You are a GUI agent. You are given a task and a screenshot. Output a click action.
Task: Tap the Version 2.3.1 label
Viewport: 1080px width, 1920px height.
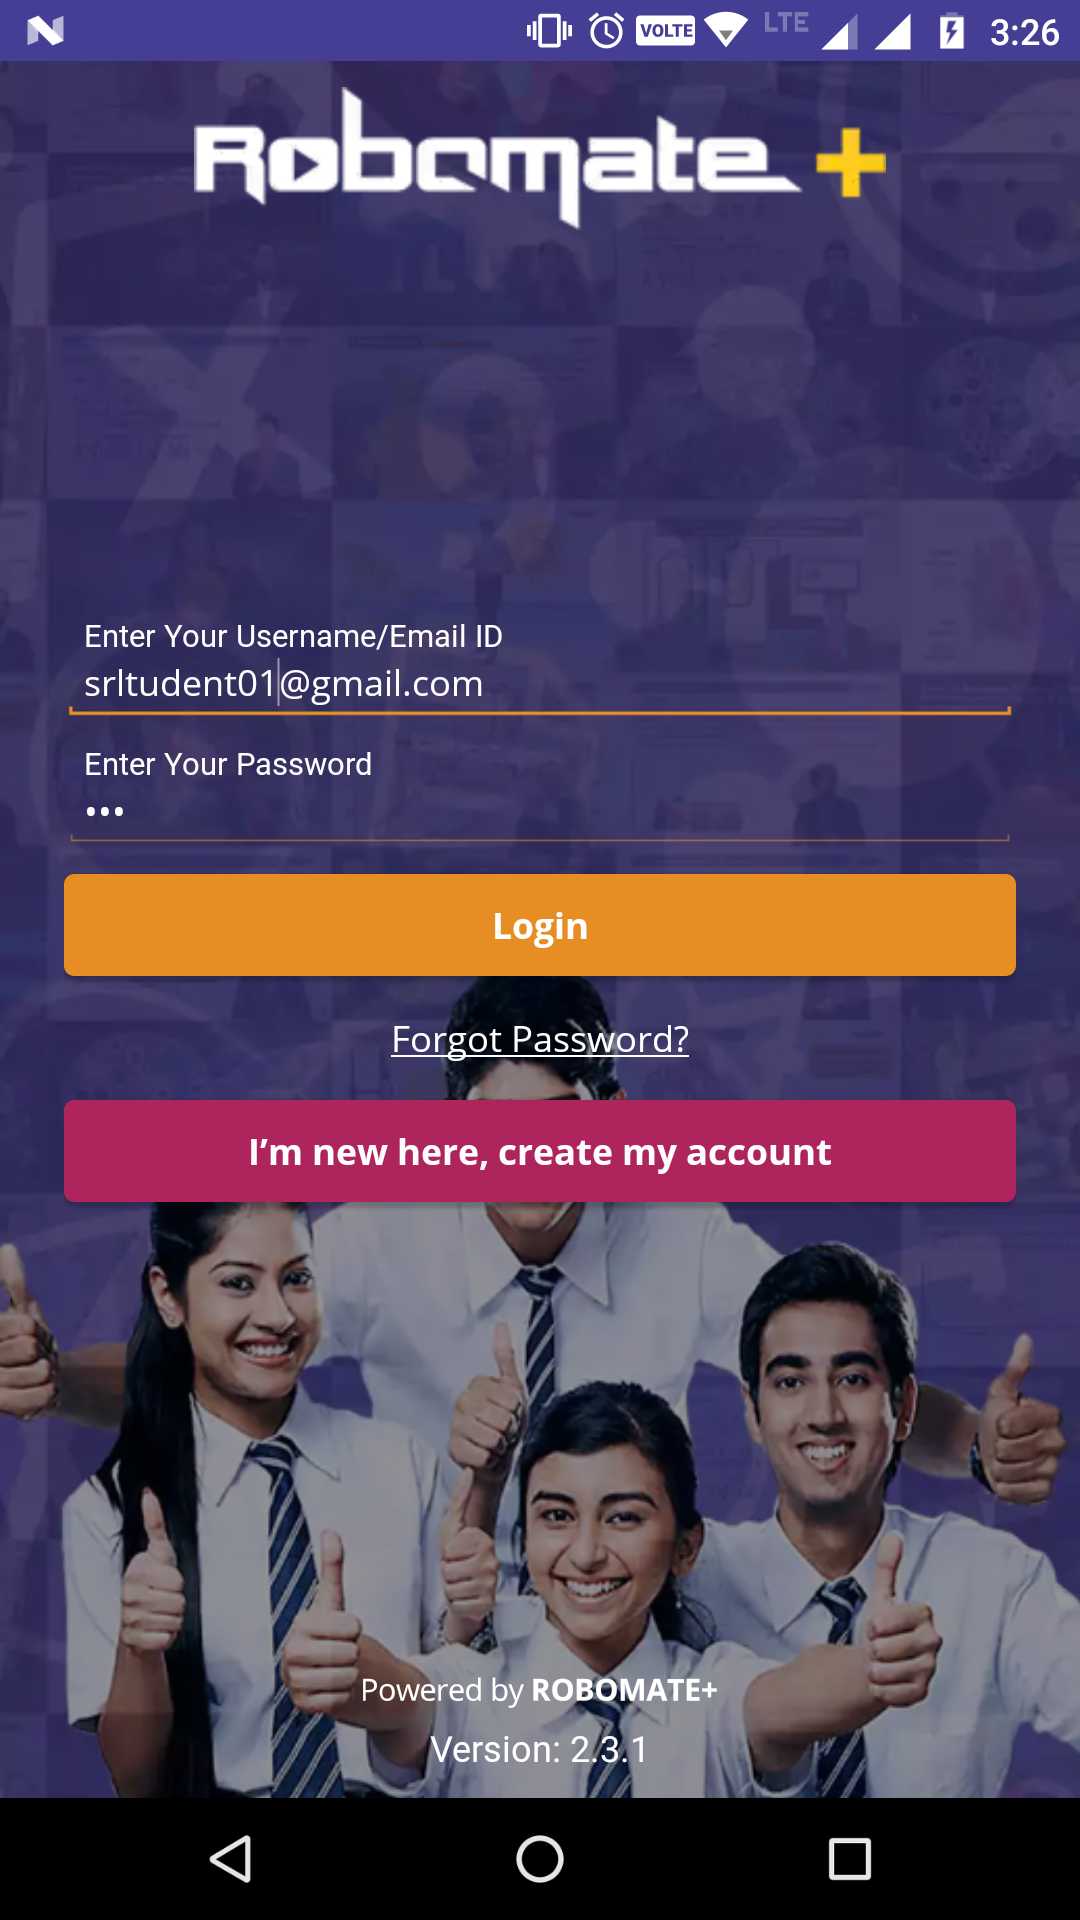[539, 1750]
